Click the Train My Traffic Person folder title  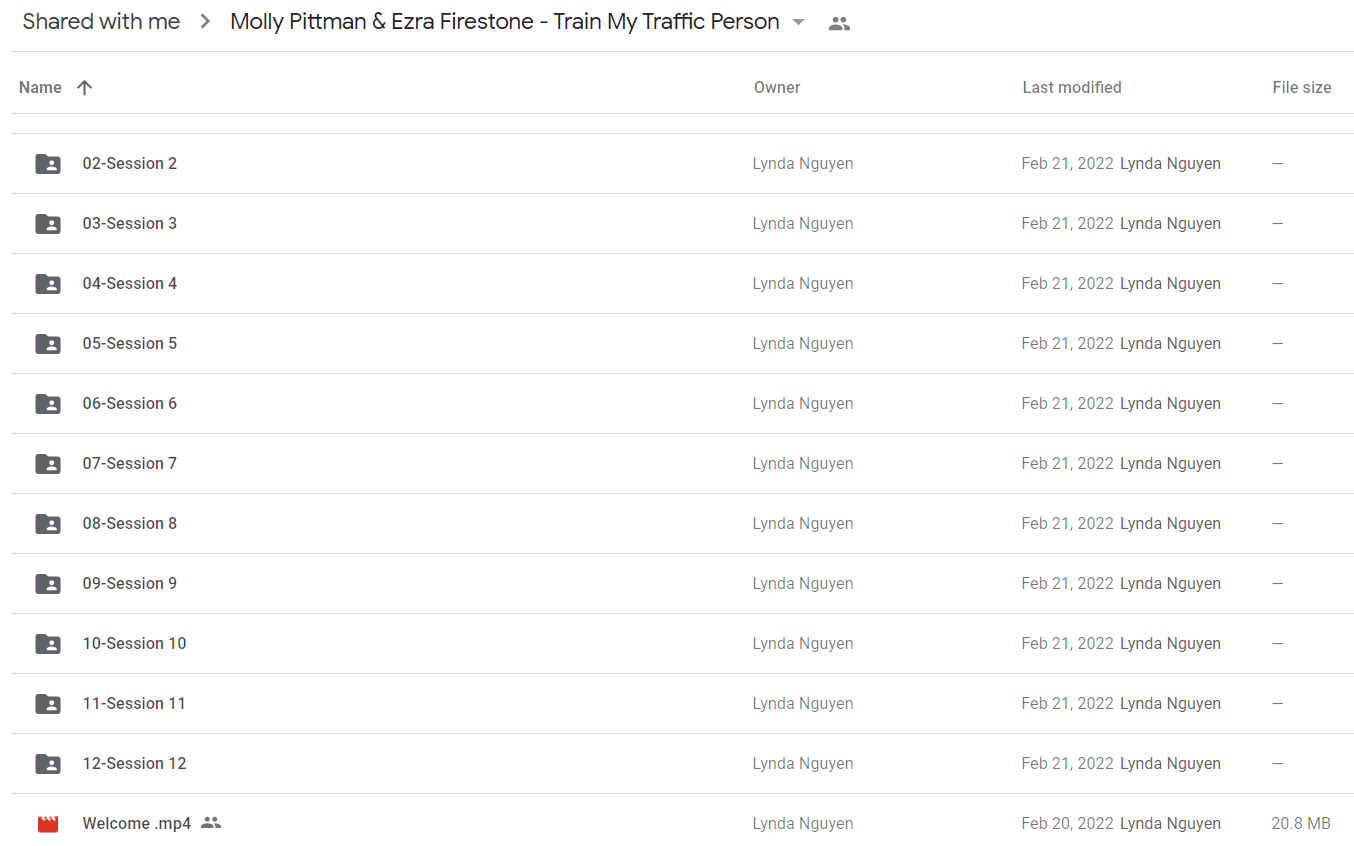coord(505,22)
